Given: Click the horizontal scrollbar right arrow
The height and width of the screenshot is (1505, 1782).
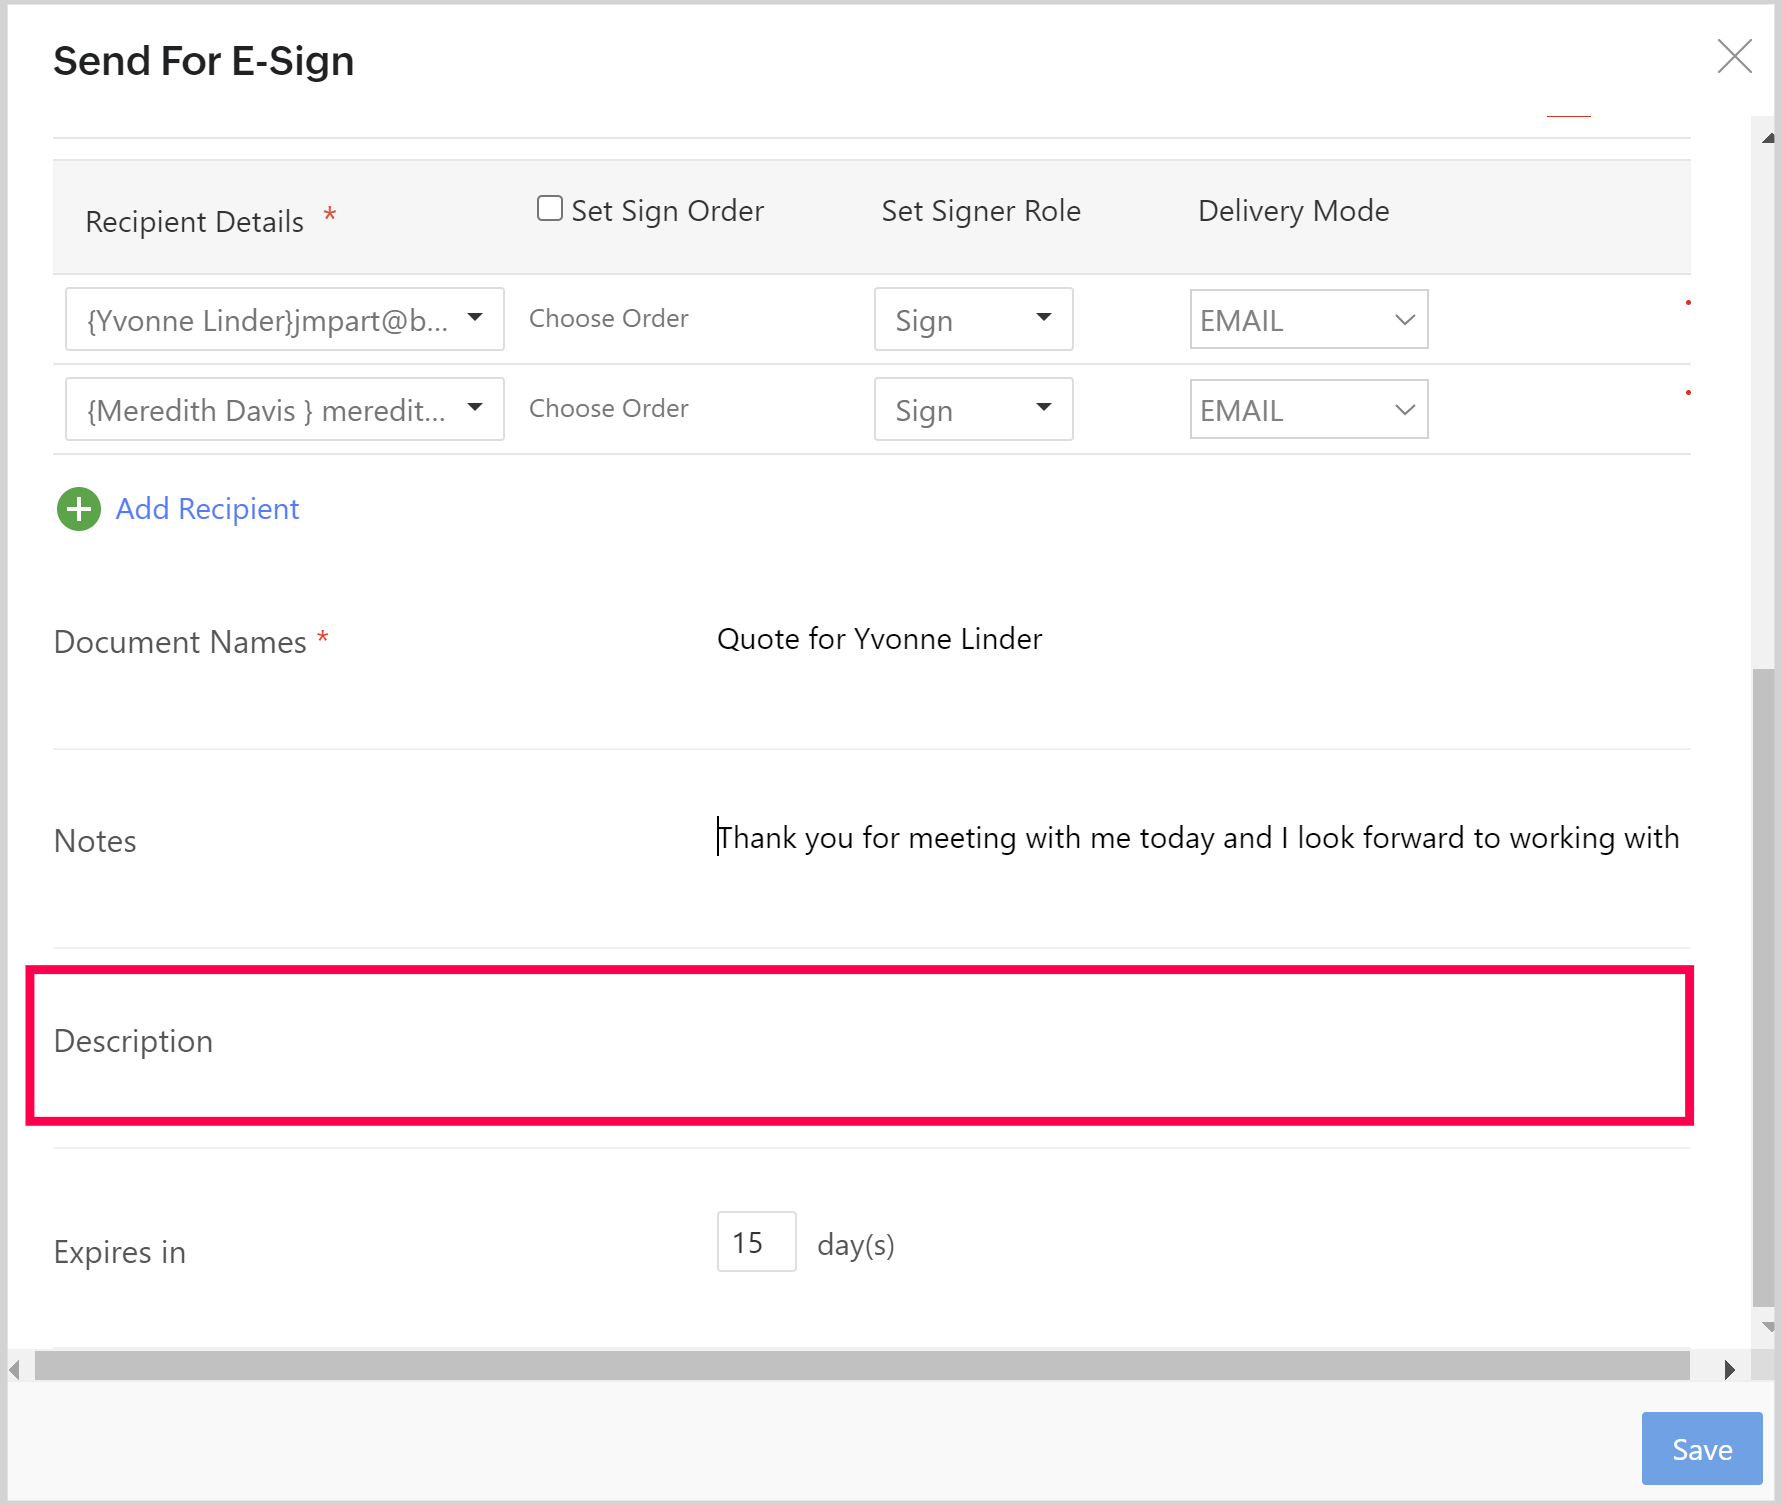Looking at the screenshot, I should 1729,1369.
